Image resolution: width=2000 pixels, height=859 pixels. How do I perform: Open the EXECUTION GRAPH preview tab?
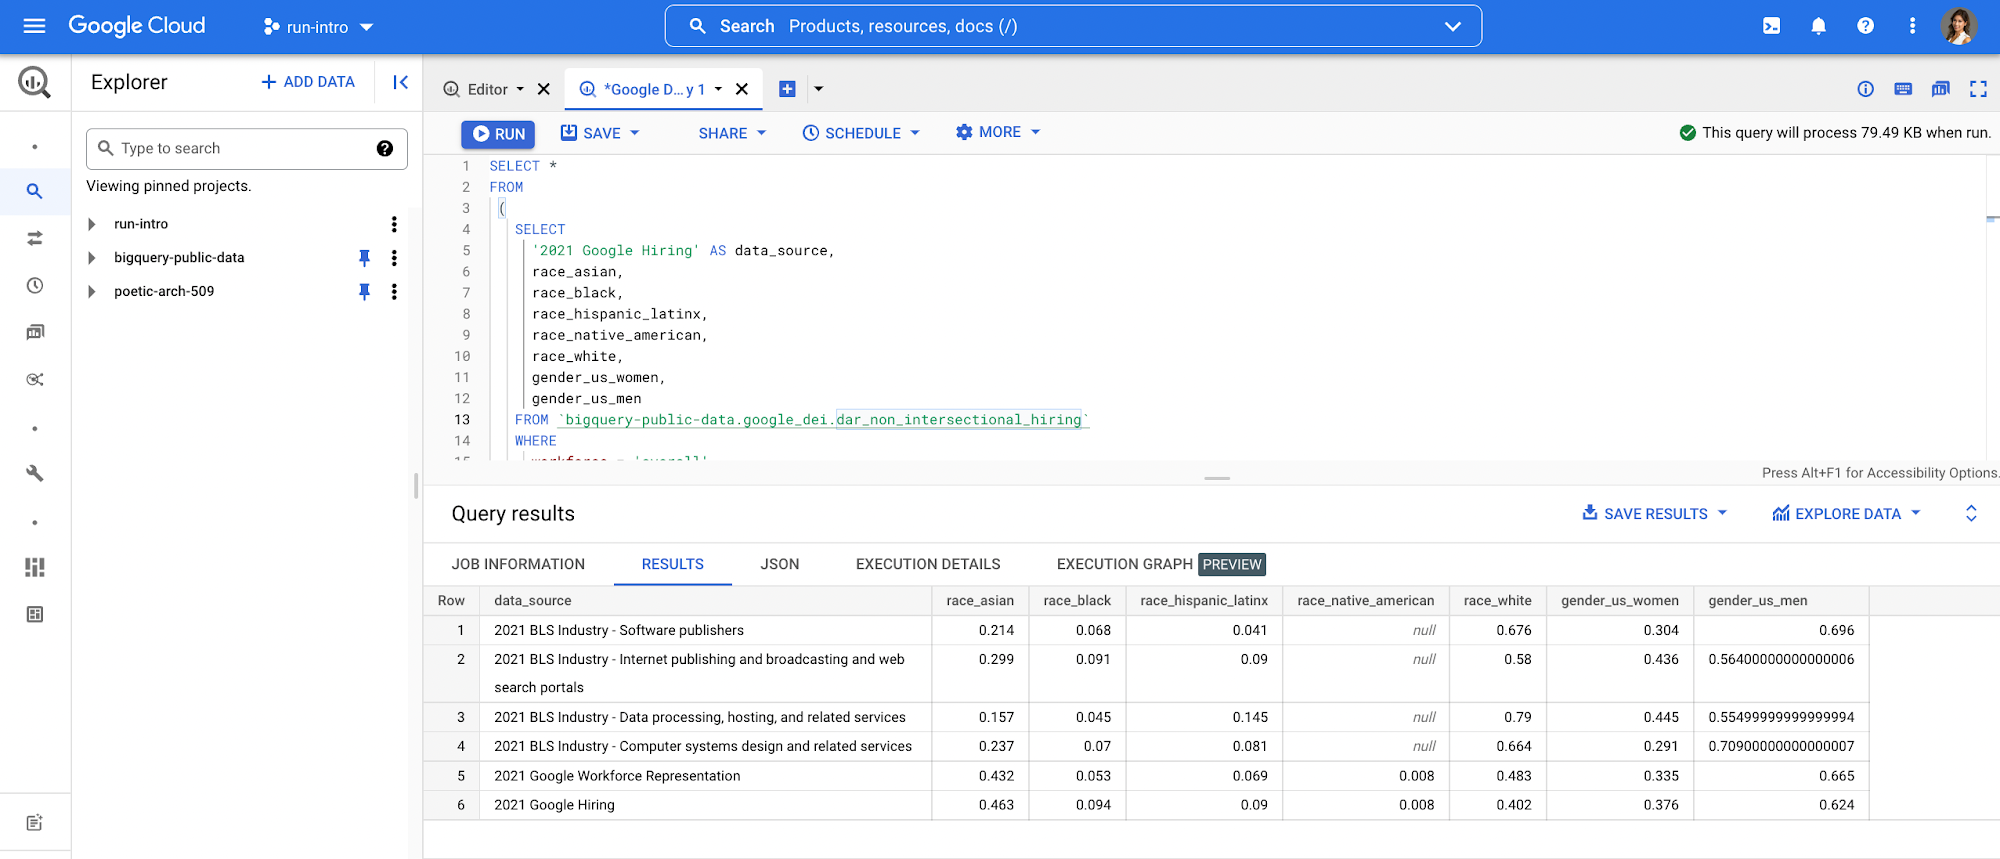(1160, 564)
